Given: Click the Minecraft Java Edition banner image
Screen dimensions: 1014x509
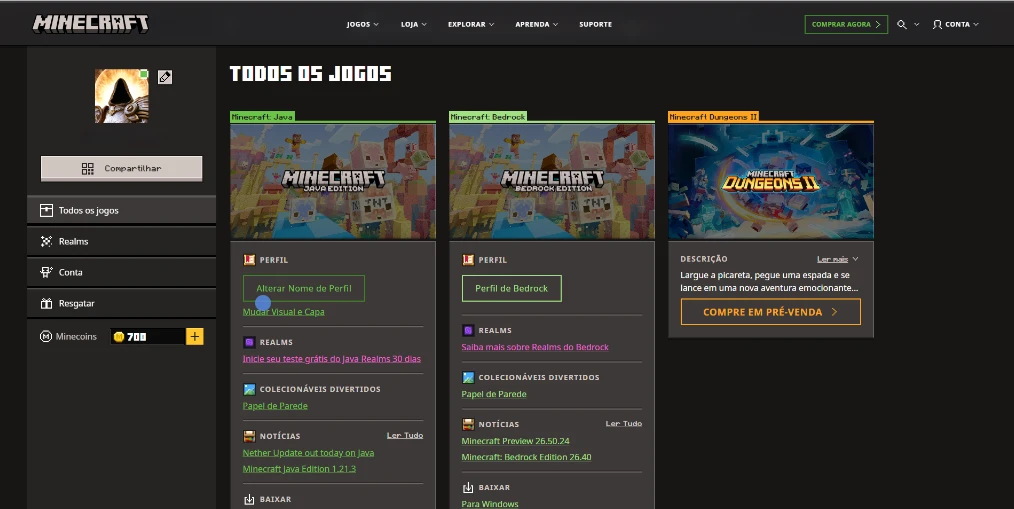Looking at the screenshot, I should 333,182.
